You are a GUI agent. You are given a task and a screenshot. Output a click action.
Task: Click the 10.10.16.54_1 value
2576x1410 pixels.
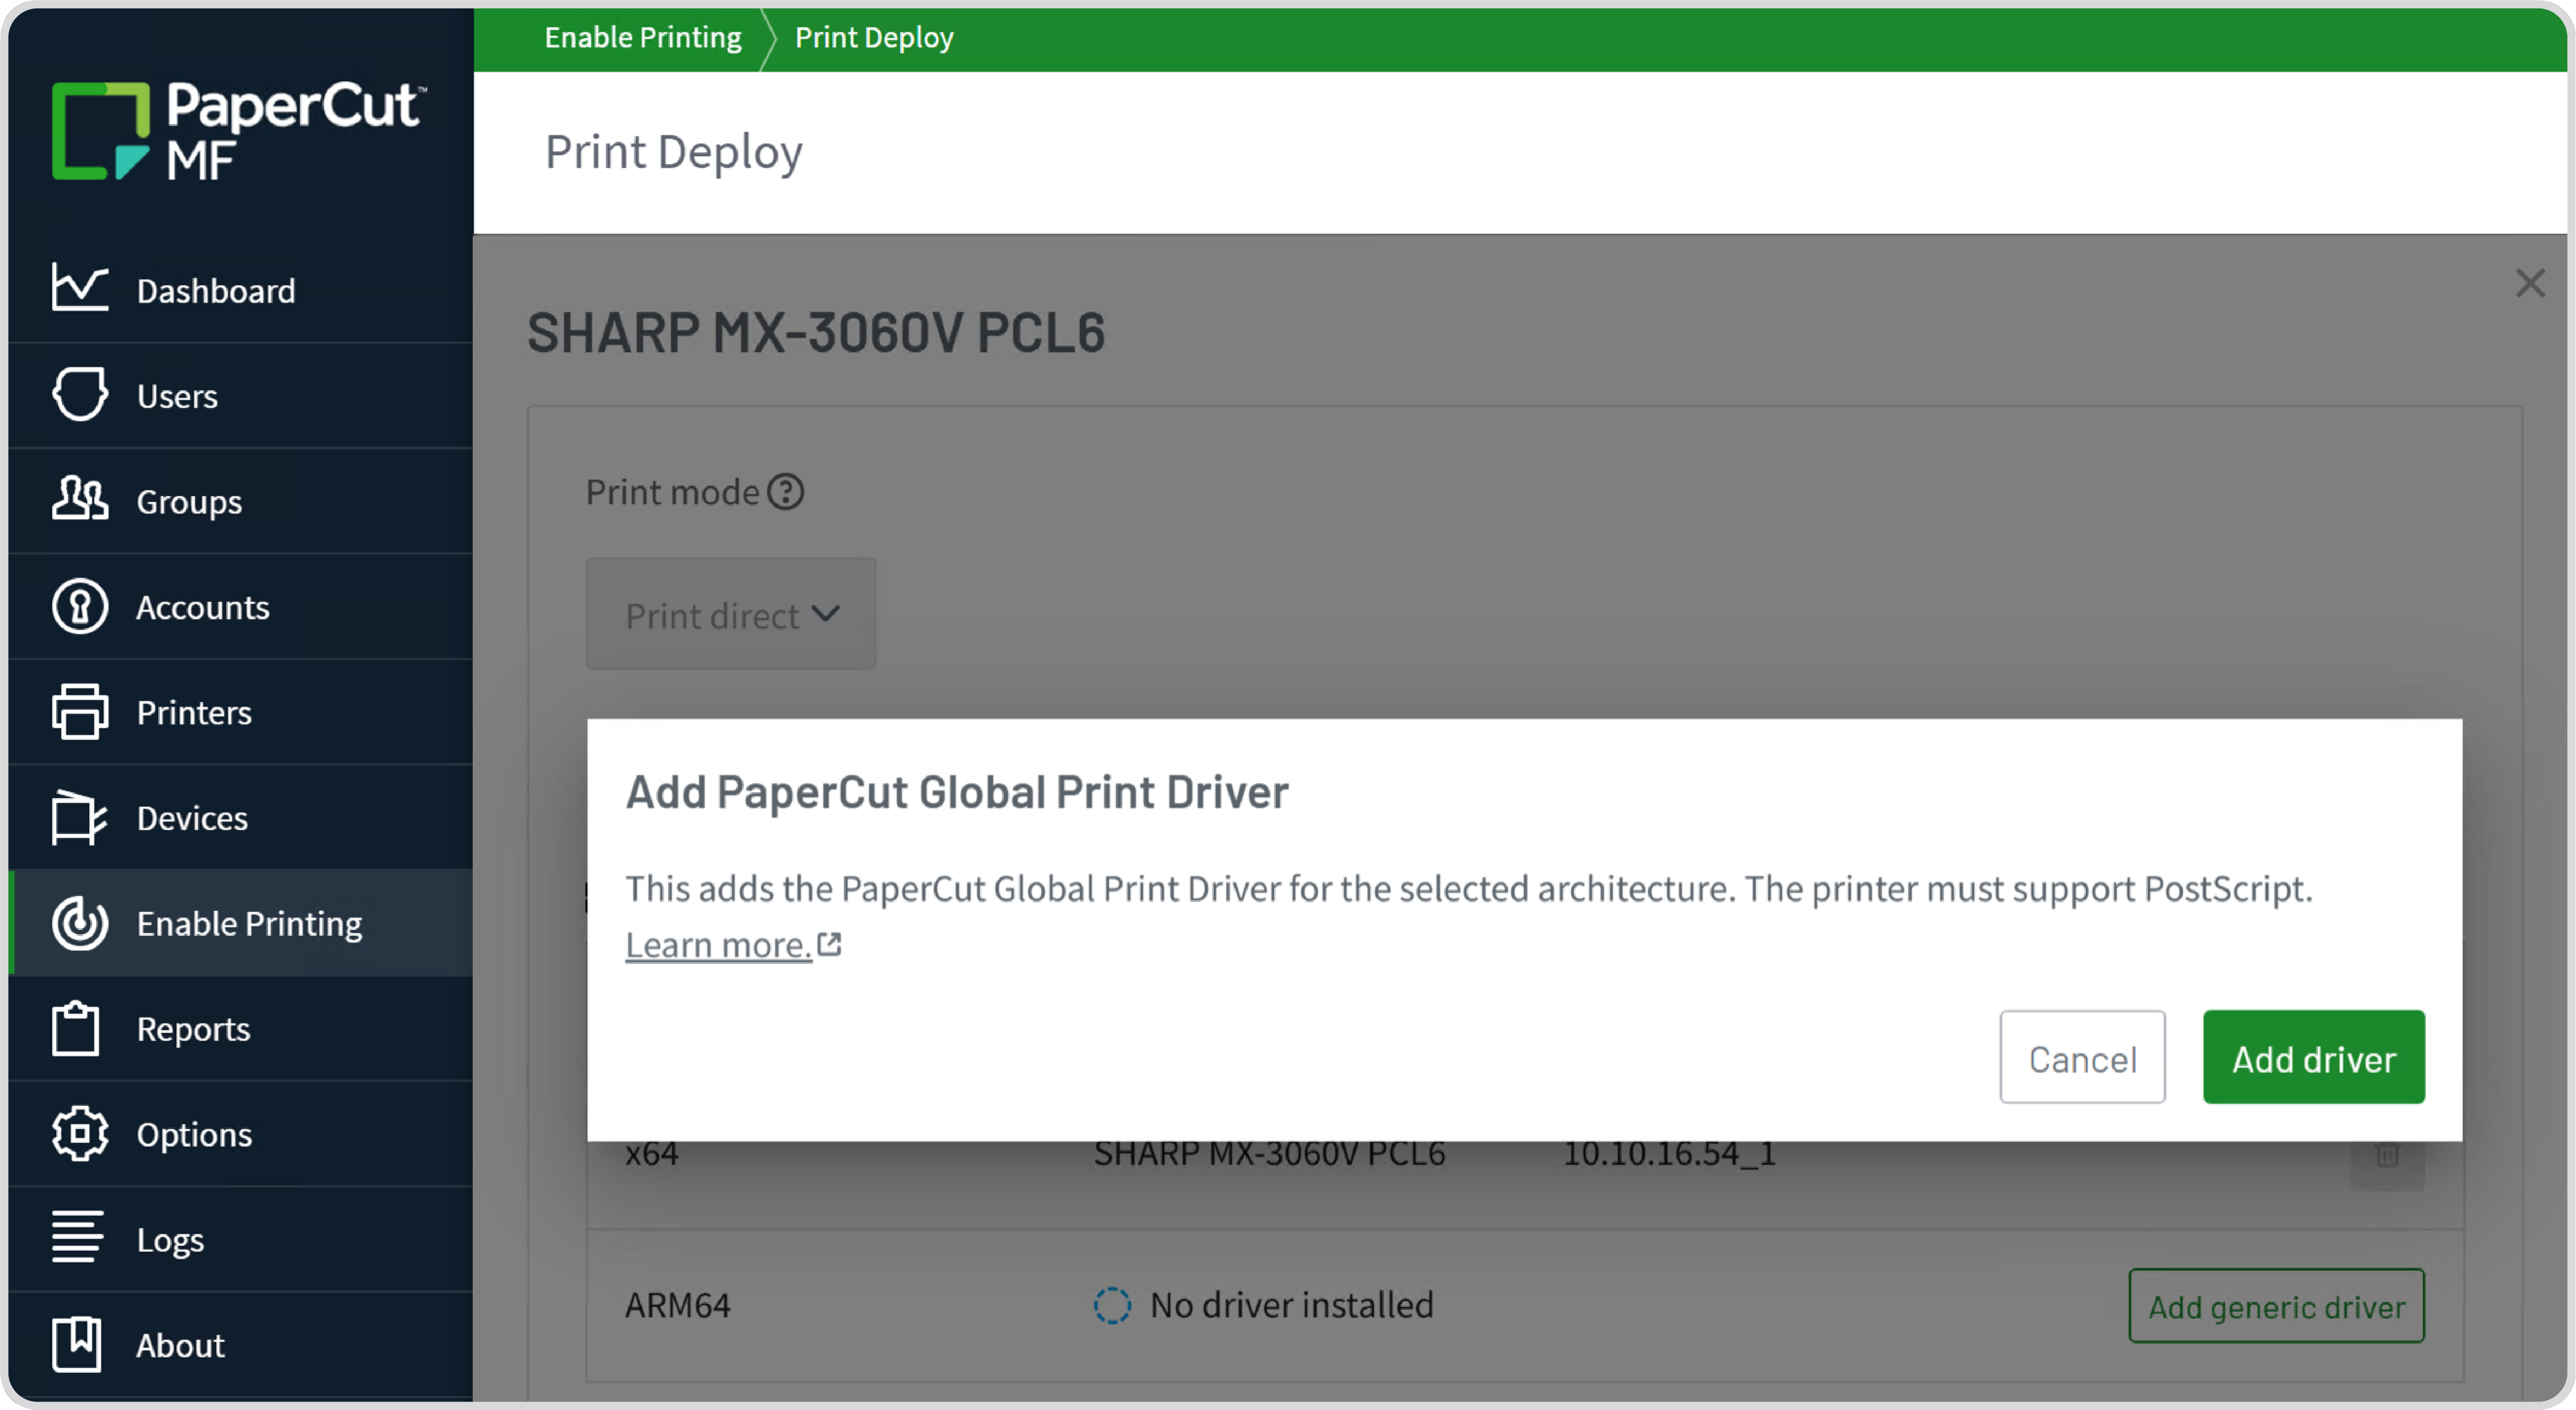(1670, 1155)
